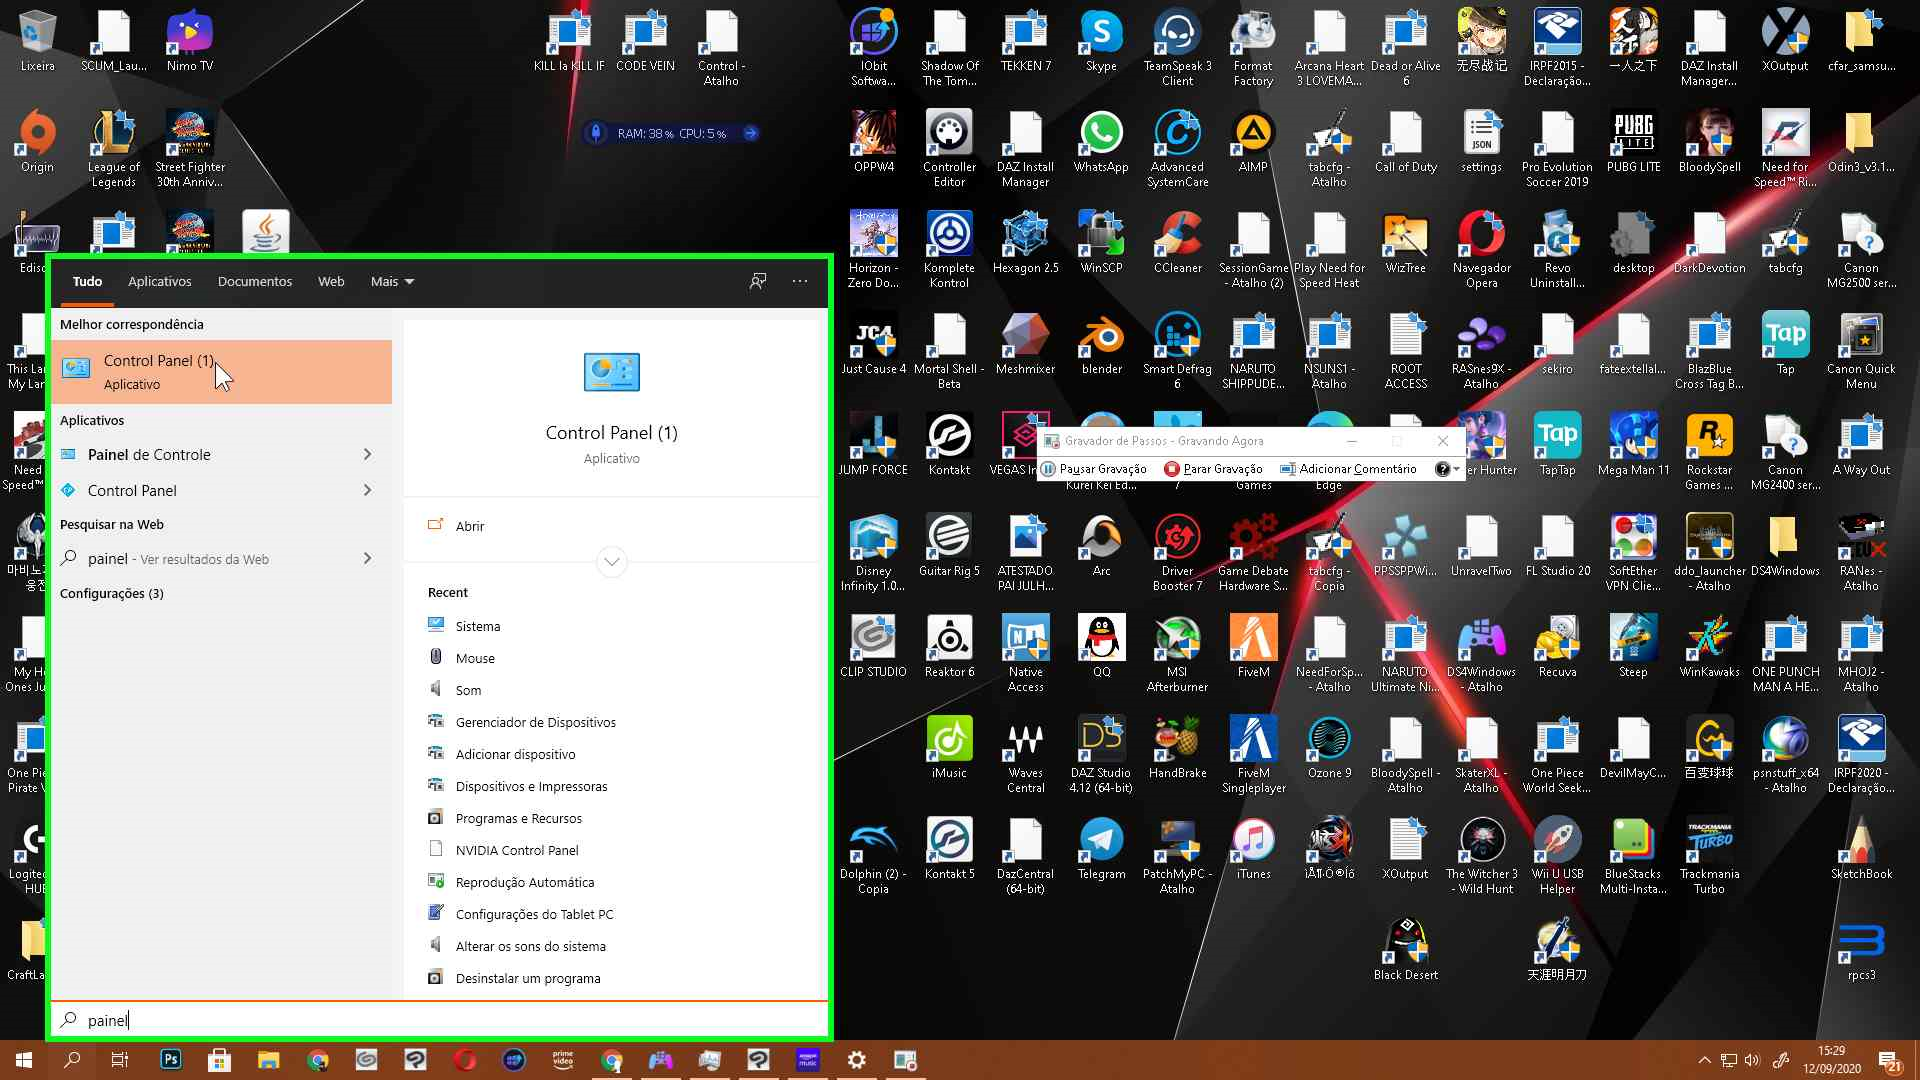Click Photoshop icon in the taskbar
1920x1080 pixels.
point(171,1060)
